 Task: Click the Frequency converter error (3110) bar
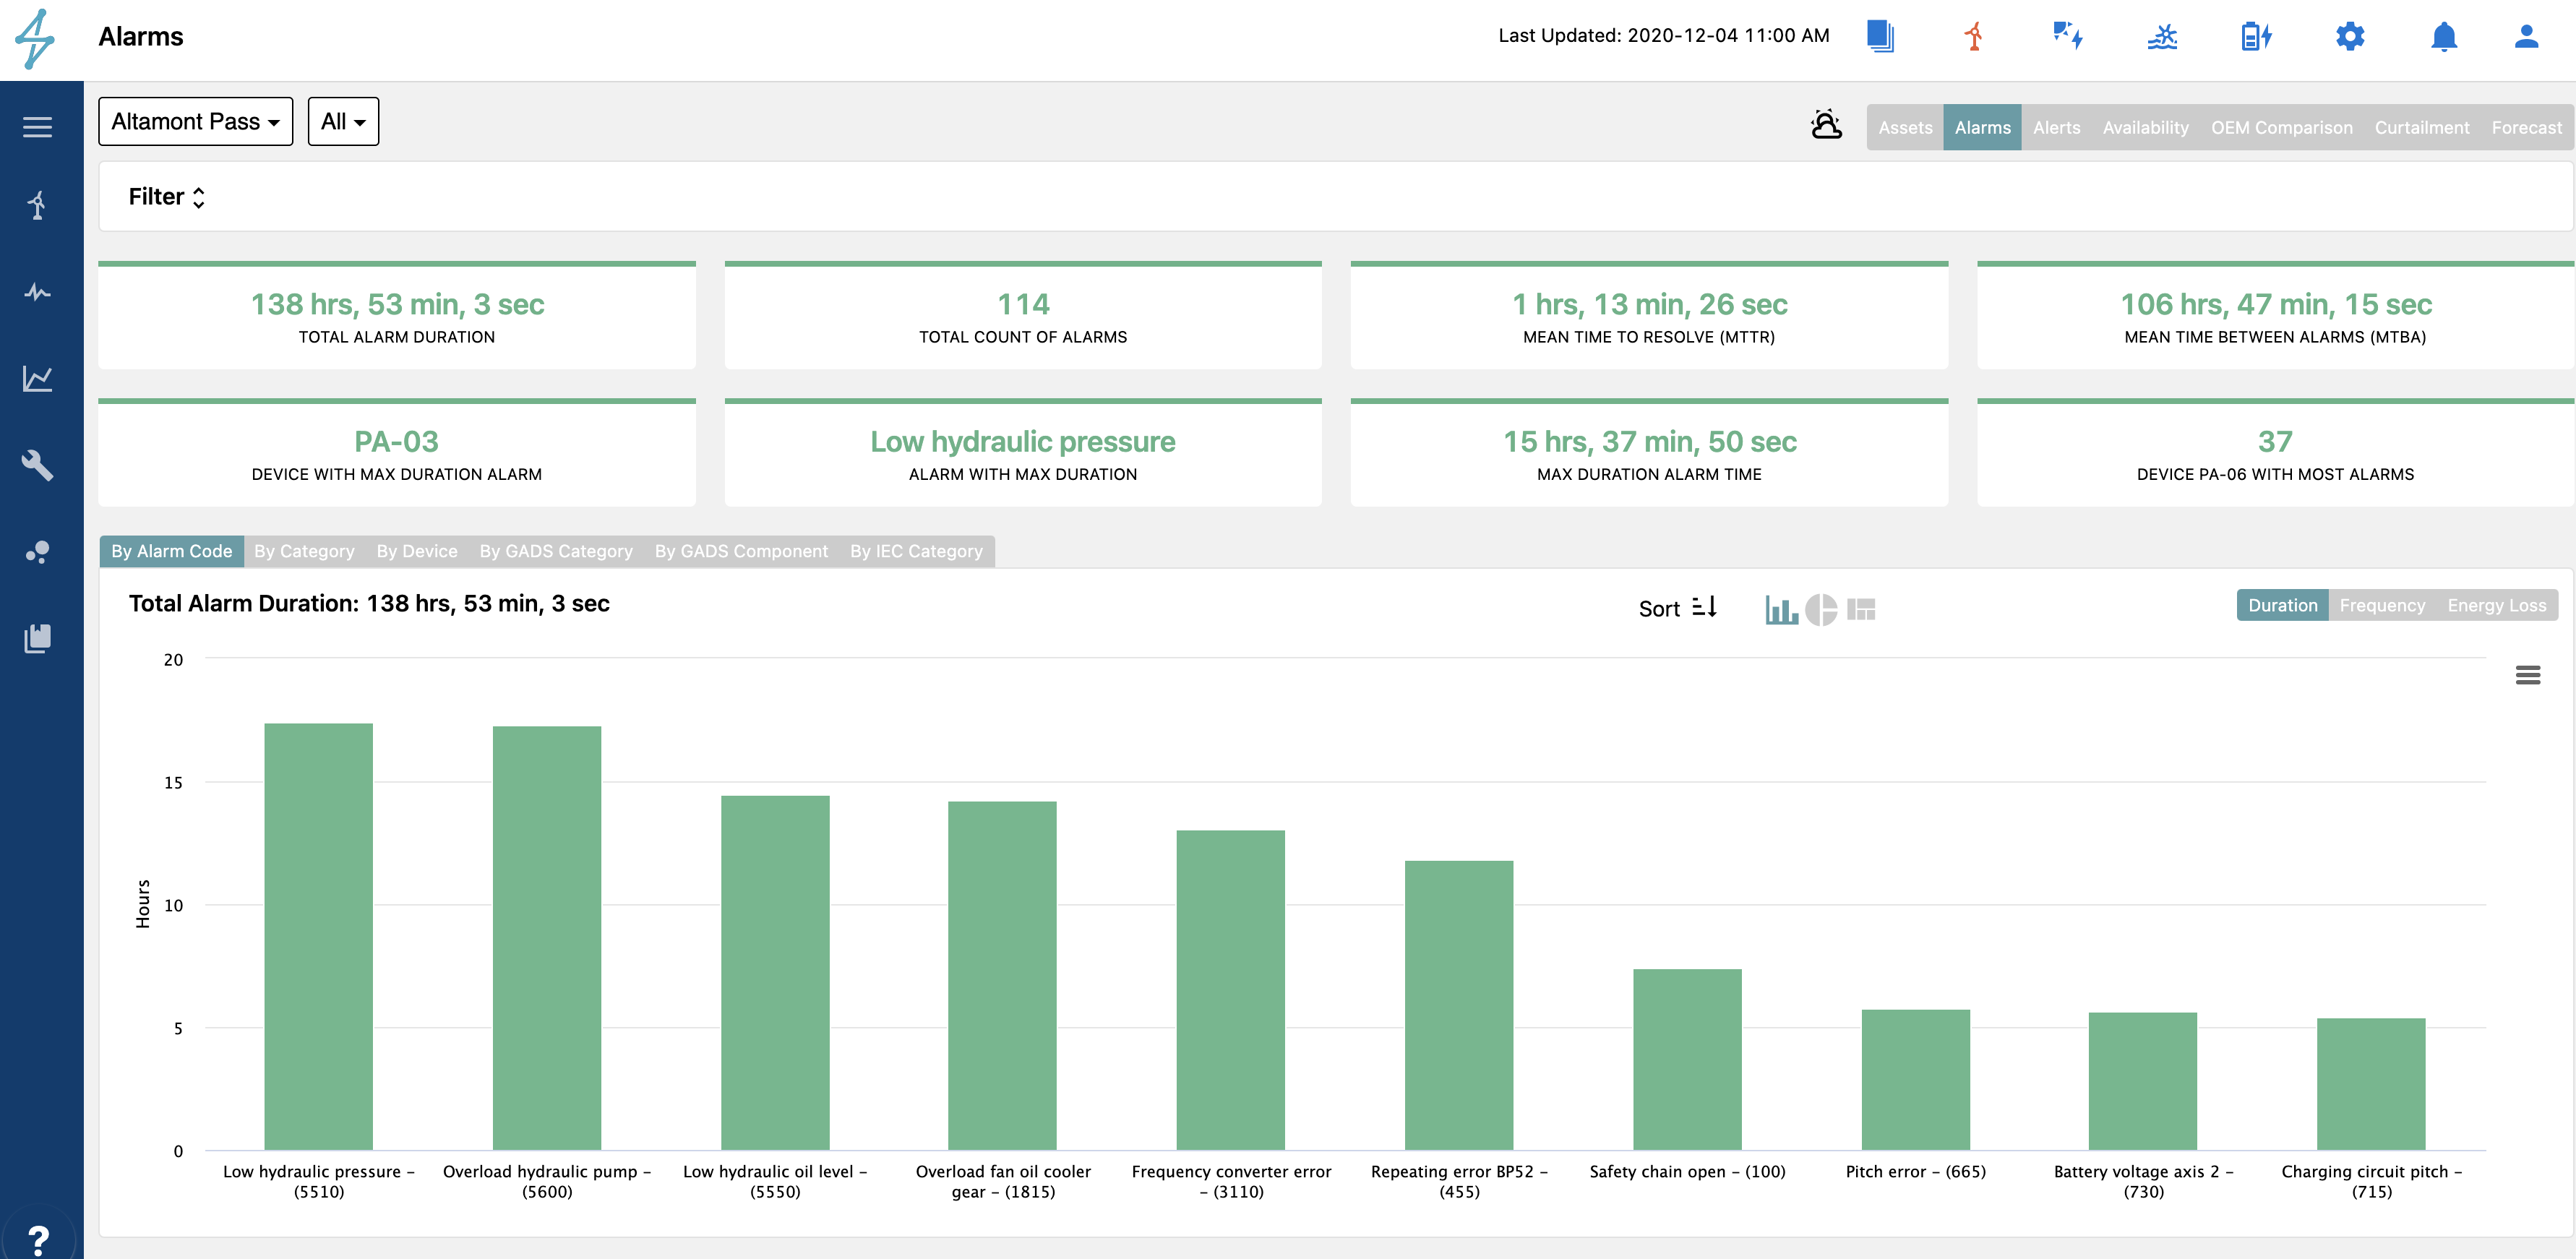click(1231, 990)
